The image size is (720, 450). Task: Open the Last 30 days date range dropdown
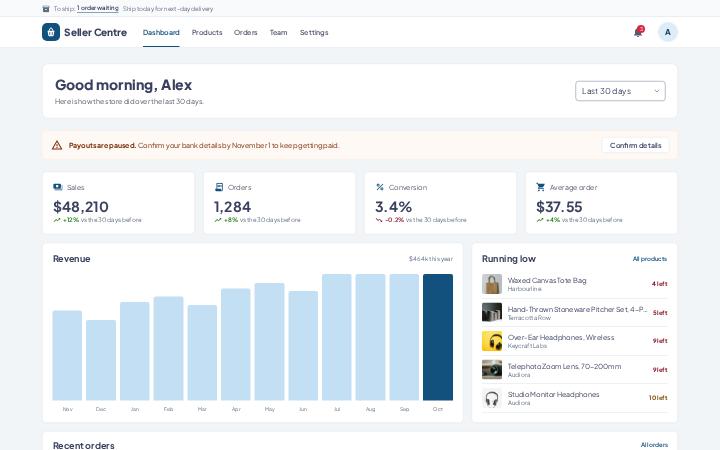click(620, 91)
